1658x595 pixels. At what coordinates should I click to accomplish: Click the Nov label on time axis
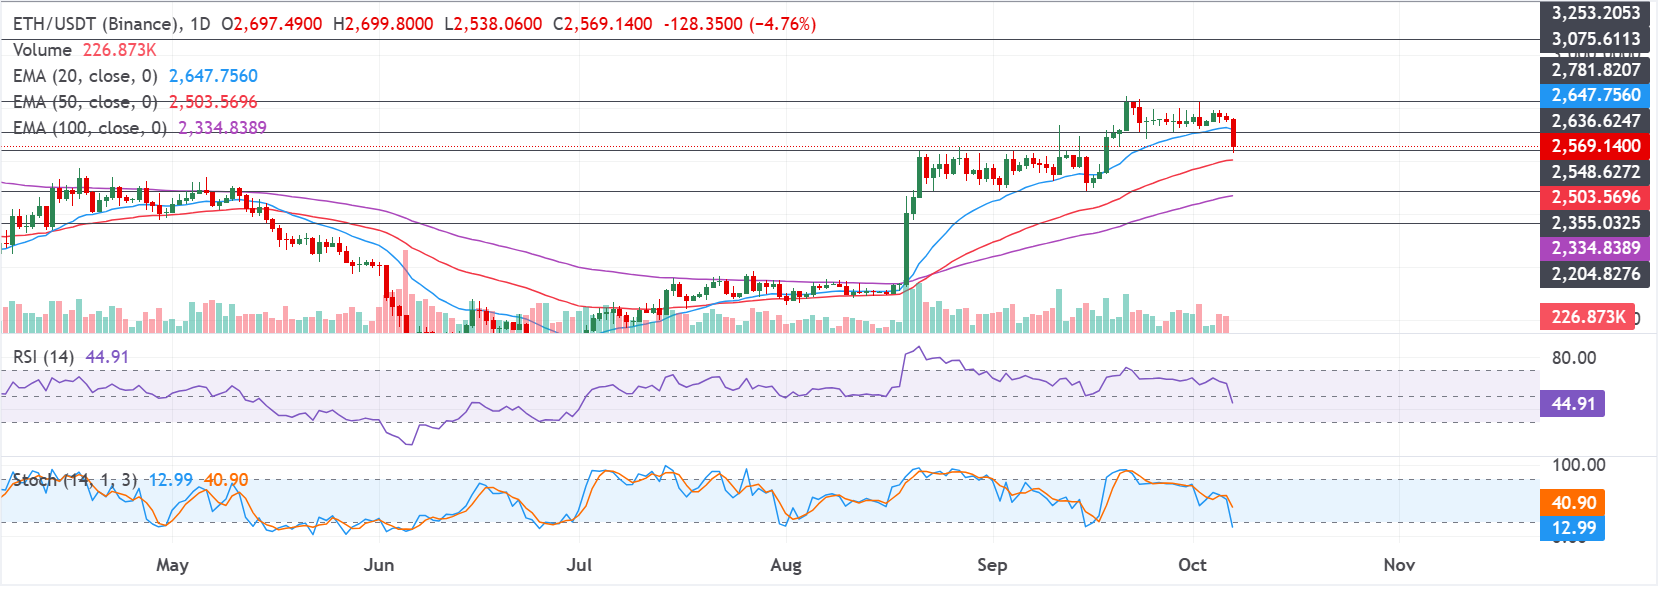[1399, 565]
